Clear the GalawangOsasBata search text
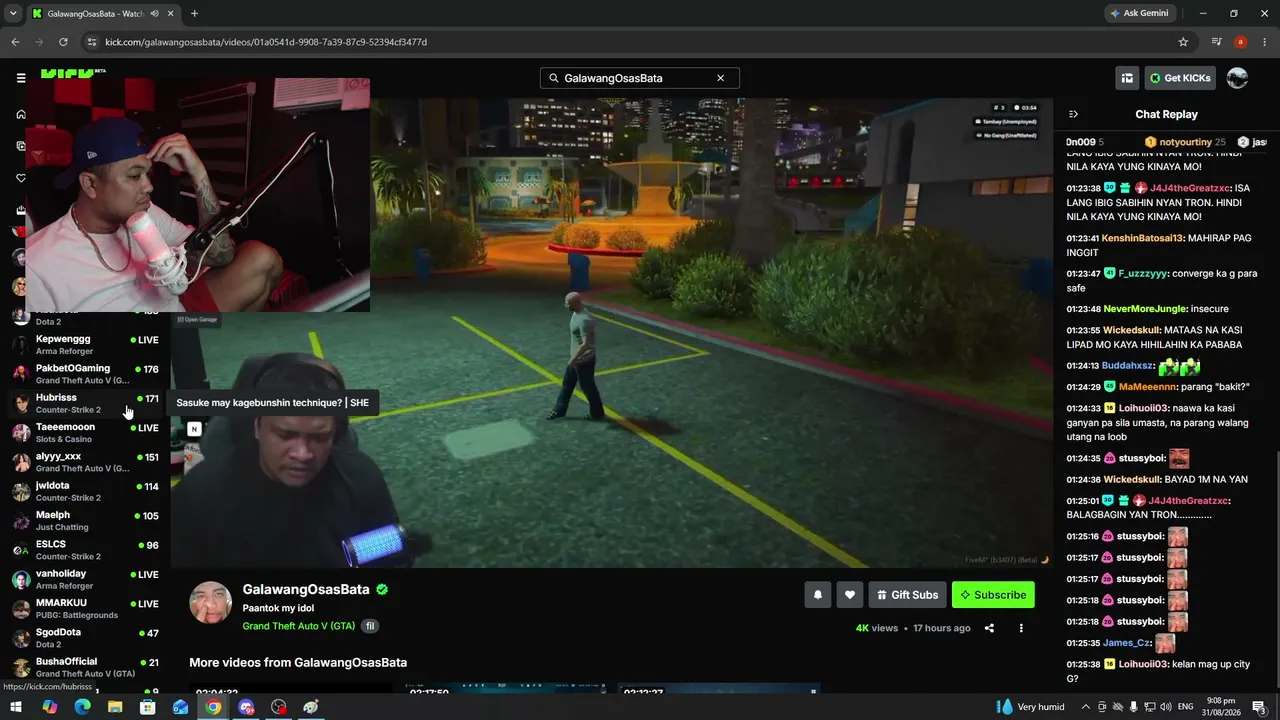The width and height of the screenshot is (1280, 720). point(720,78)
